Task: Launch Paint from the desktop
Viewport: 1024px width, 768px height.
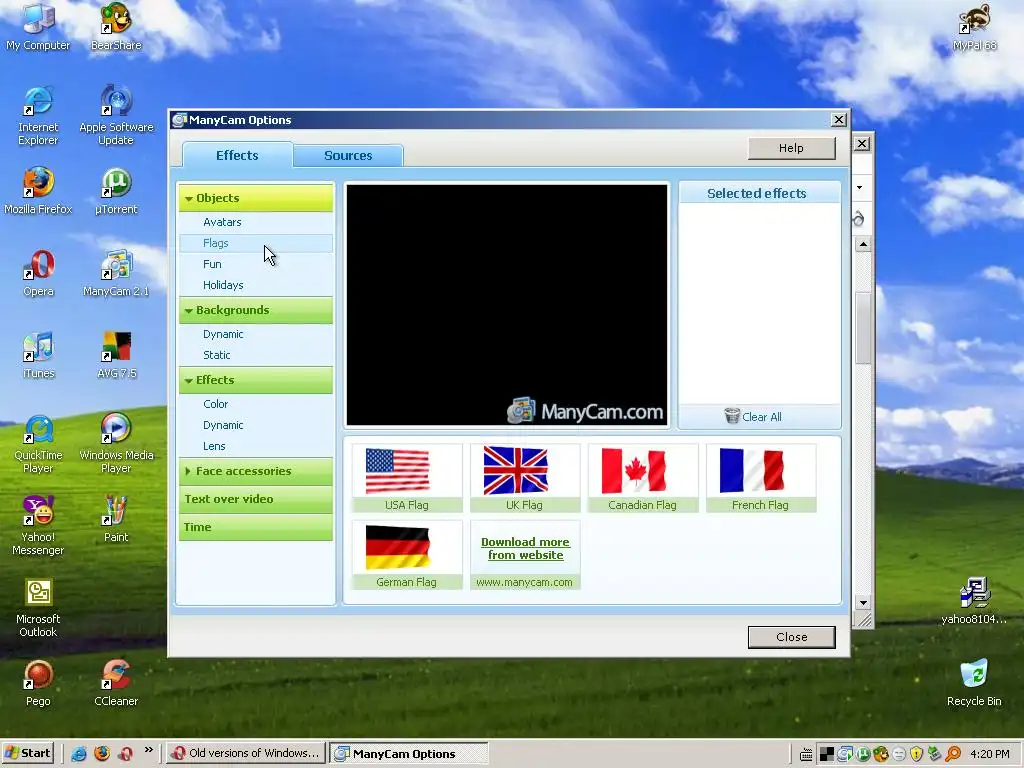Action: [x=116, y=519]
